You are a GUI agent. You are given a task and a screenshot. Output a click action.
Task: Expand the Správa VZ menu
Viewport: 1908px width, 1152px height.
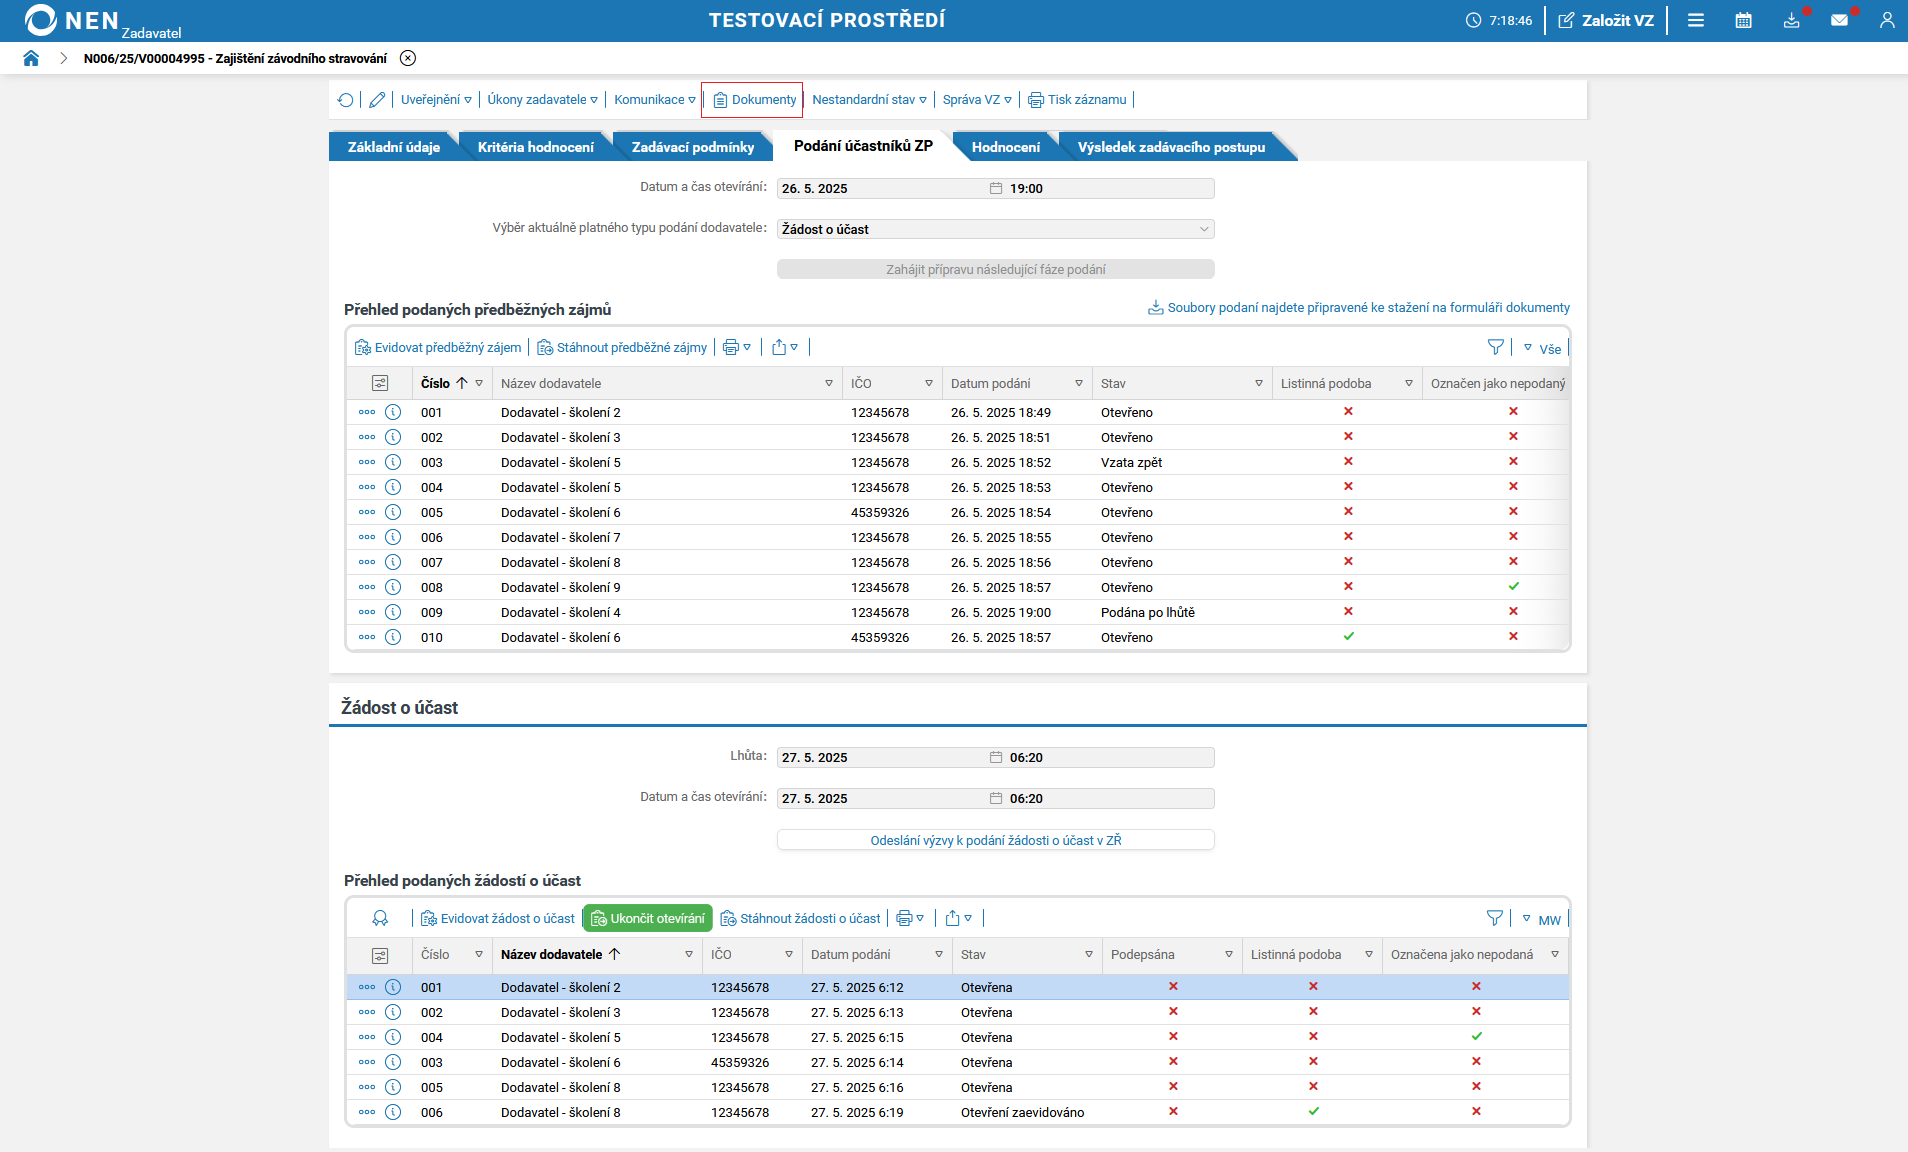click(x=976, y=100)
